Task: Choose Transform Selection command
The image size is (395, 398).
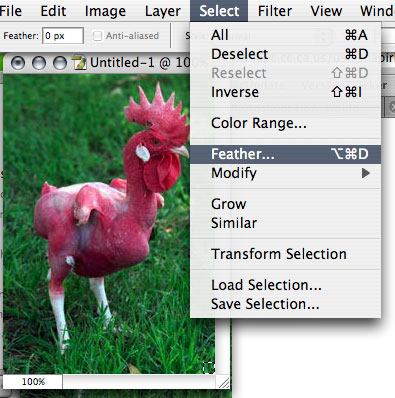Action: (285, 254)
